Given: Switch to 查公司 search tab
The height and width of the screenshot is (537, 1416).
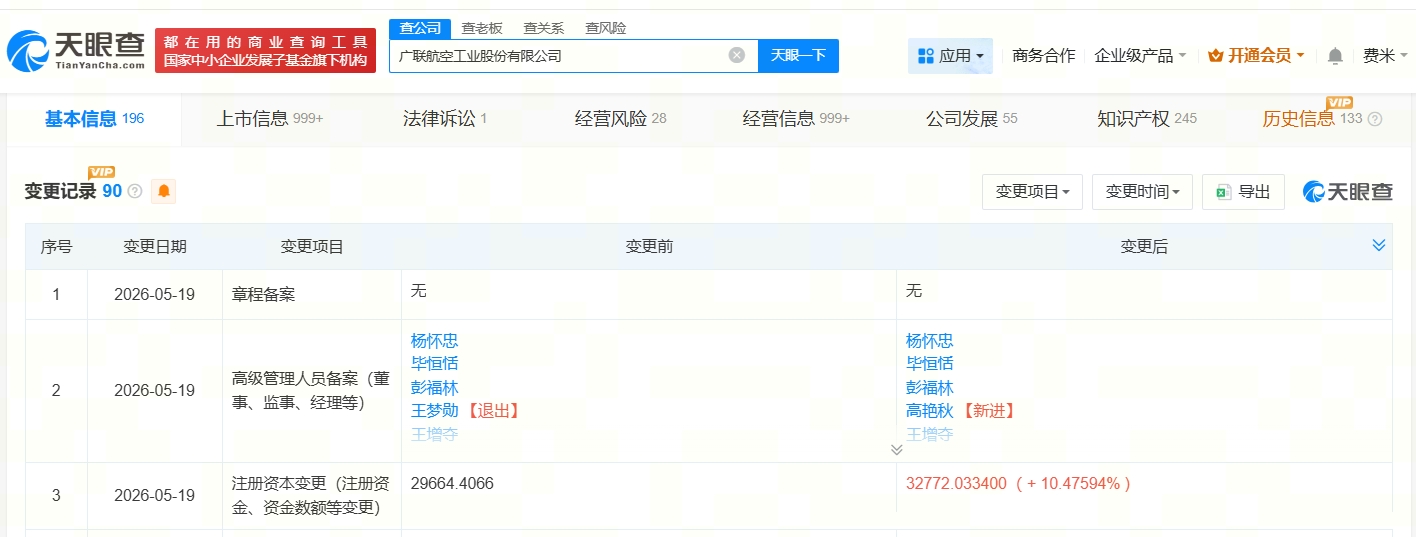Looking at the screenshot, I should (x=420, y=28).
